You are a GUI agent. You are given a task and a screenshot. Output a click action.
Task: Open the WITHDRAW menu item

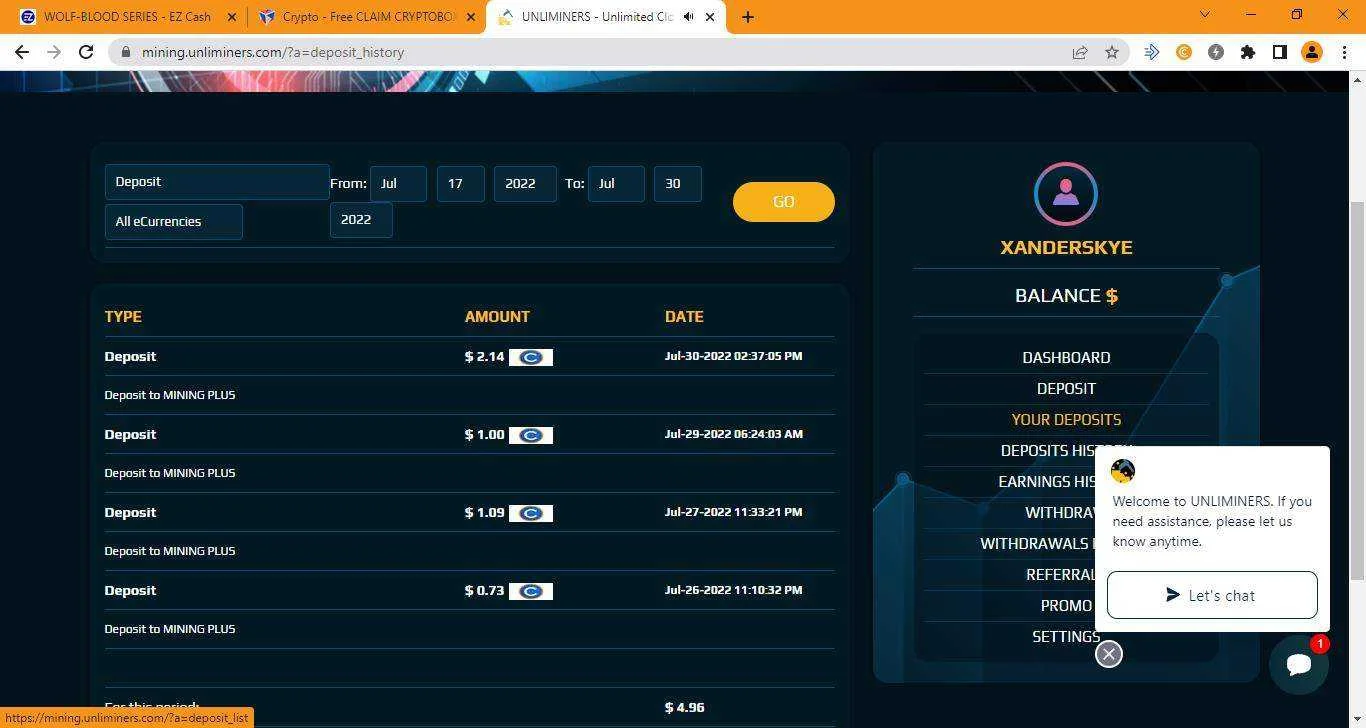click(x=1060, y=513)
